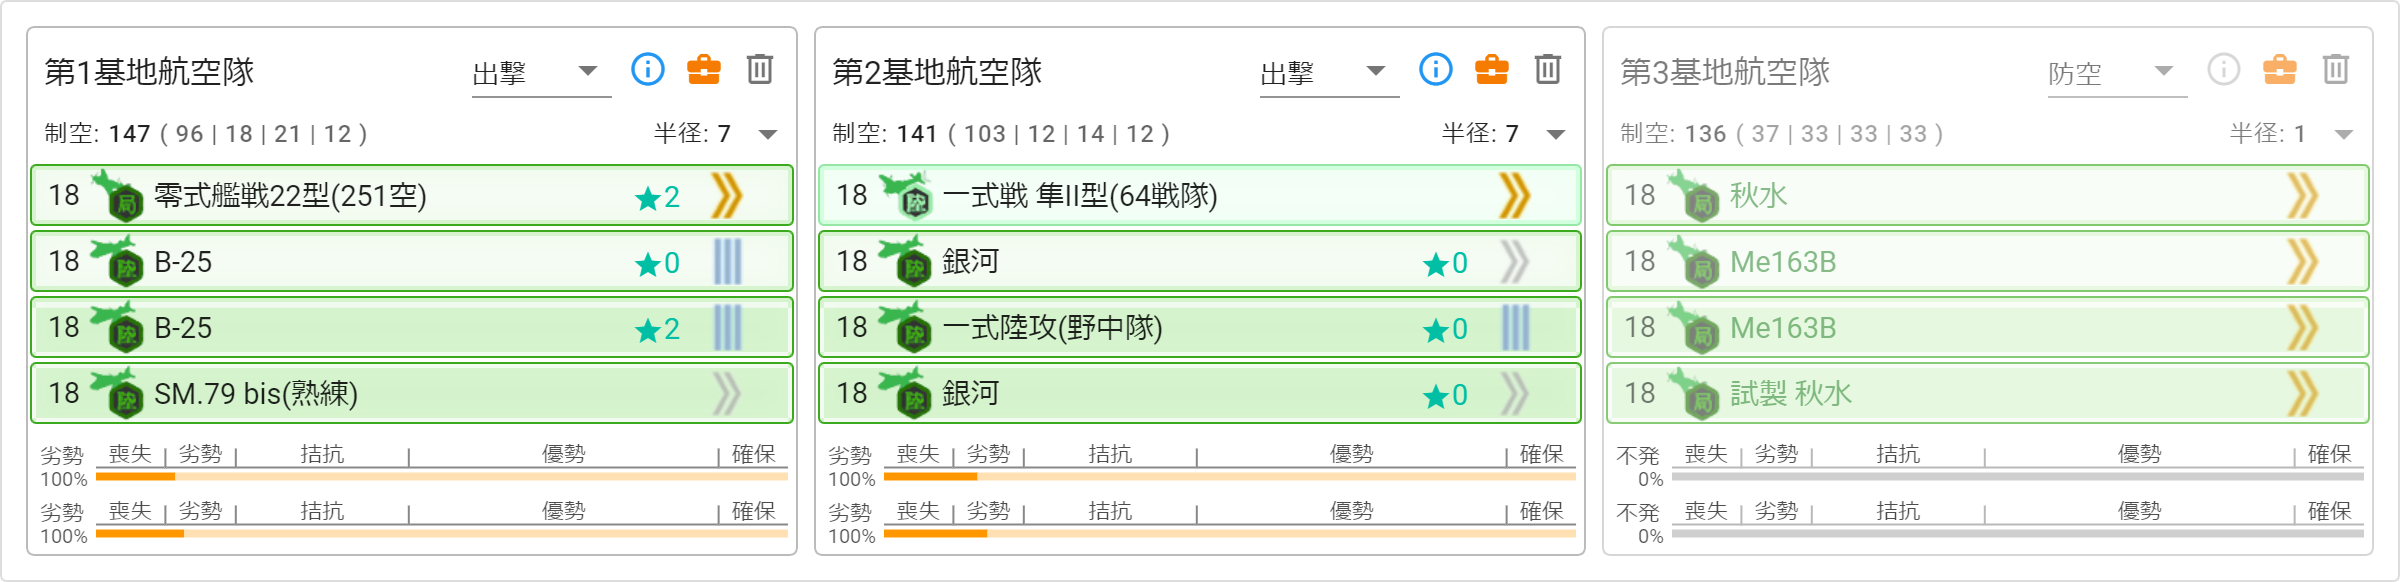The height and width of the screenshot is (582, 2400).
Task: Expand 半径 7 dropdown in 第2基地航空隊
Action: (1556, 134)
